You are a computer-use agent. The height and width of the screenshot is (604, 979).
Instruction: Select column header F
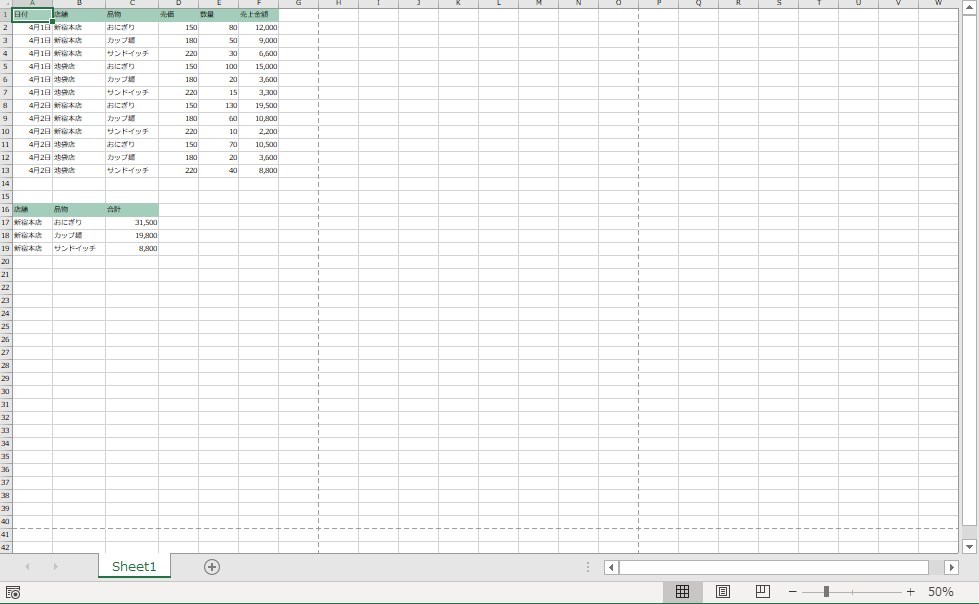click(258, 4)
